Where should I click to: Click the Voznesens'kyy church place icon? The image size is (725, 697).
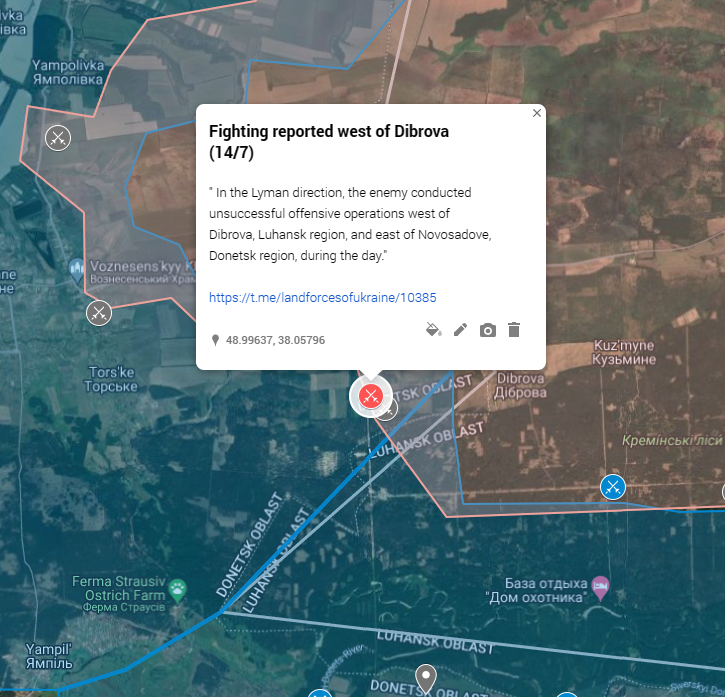click(76, 270)
